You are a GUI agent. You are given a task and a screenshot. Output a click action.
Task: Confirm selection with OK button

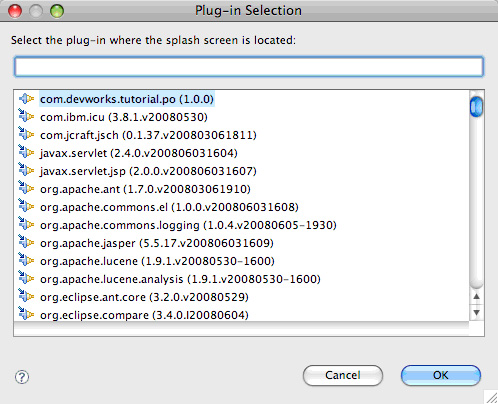pyautogui.click(x=441, y=375)
